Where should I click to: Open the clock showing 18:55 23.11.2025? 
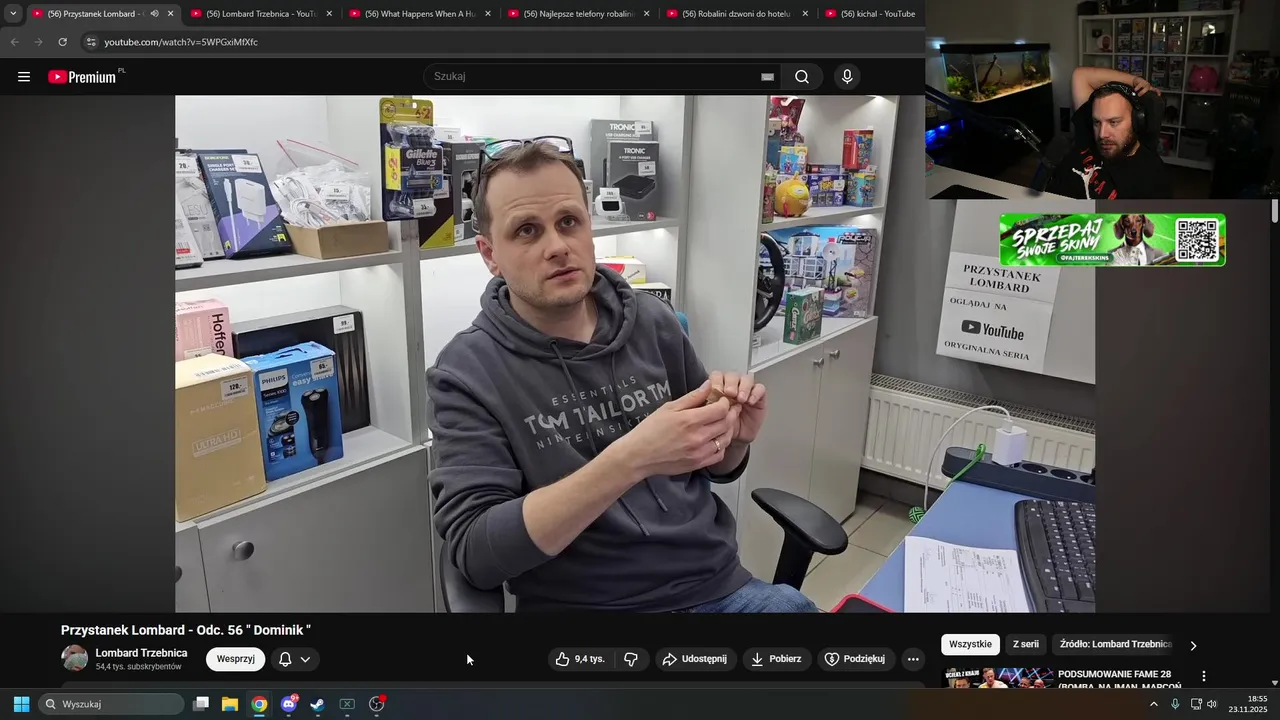pyautogui.click(x=1248, y=704)
